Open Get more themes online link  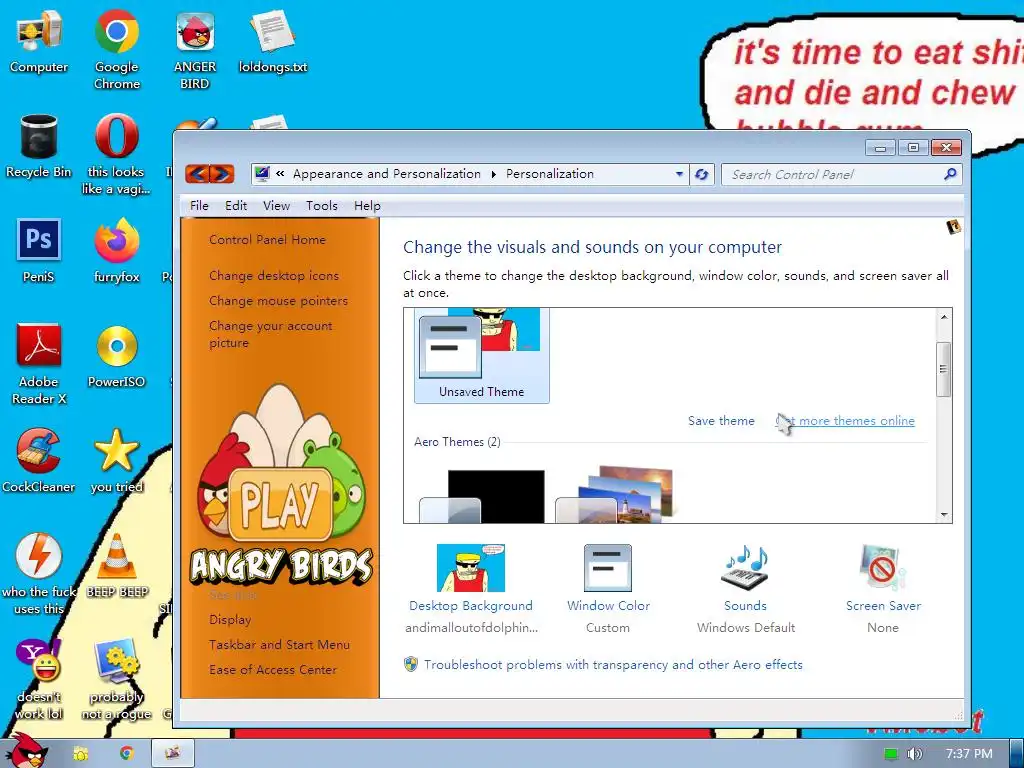844,421
